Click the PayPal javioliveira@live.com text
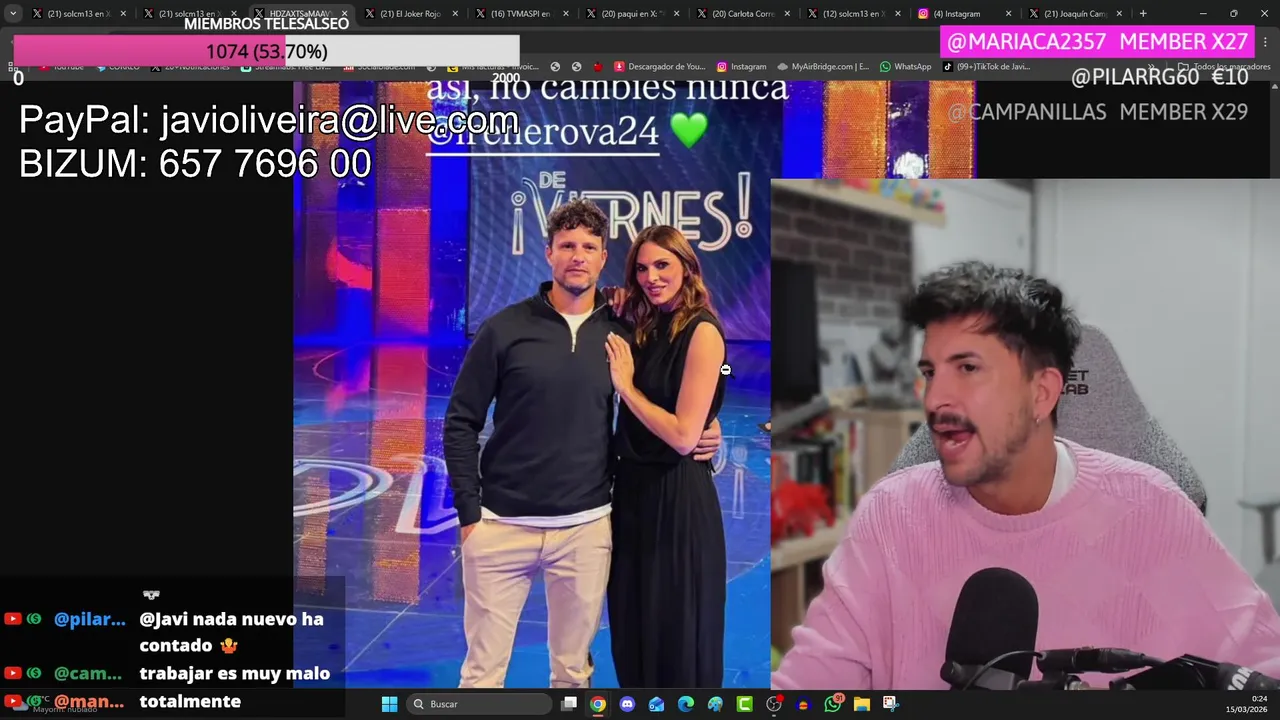The height and width of the screenshot is (720, 1280). coord(269,121)
